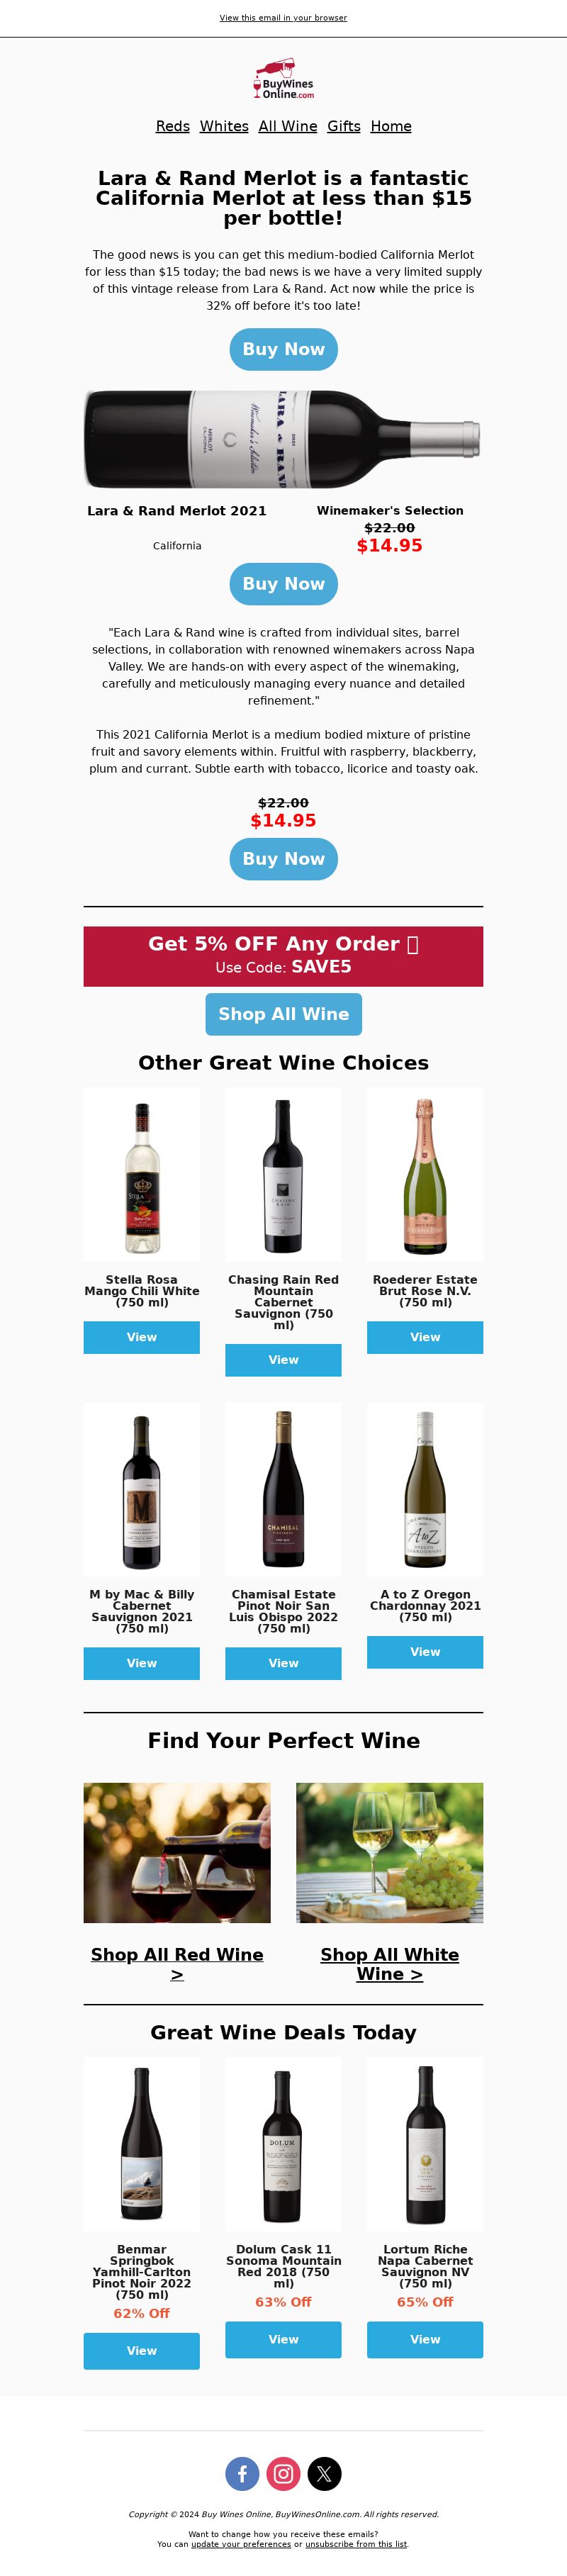This screenshot has width=567, height=2576.
Task: Open View this email in your browser
Action: (x=283, y=18)
